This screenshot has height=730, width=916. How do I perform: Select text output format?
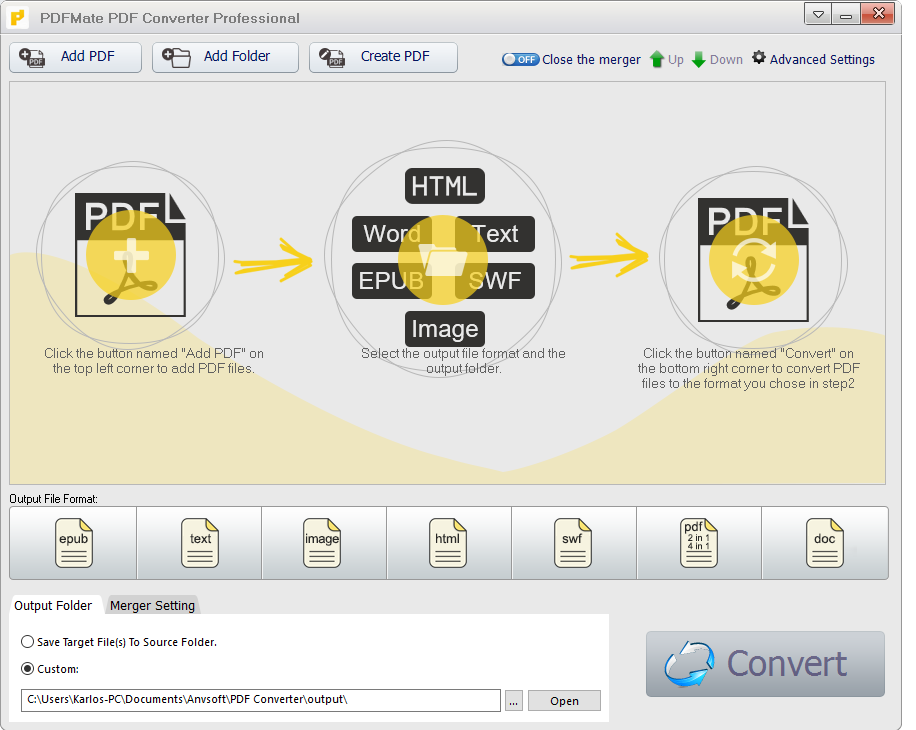tap(199, 543)
